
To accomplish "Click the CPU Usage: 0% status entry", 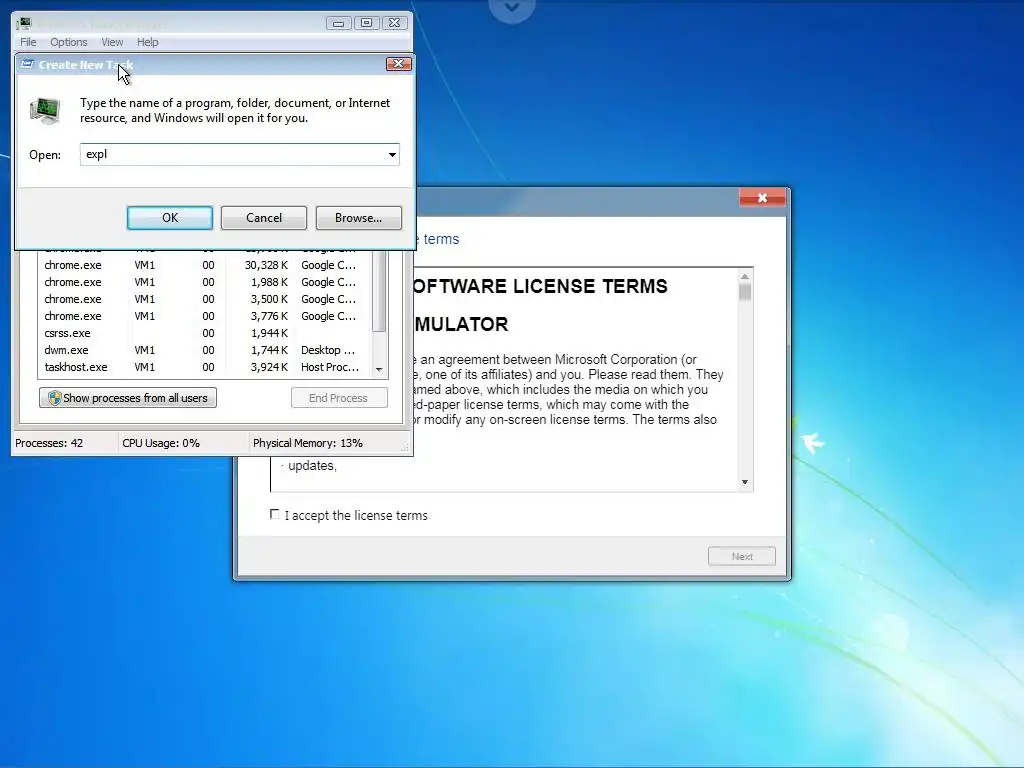I will click(161, 443).
